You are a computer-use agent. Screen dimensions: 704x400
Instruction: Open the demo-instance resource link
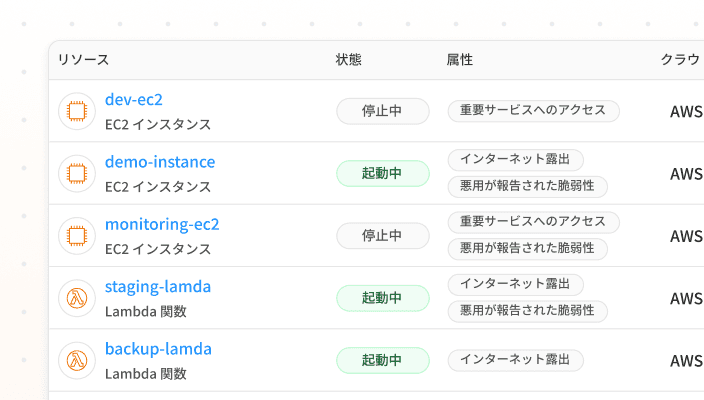pyautogui.click(x=160, y=161)
